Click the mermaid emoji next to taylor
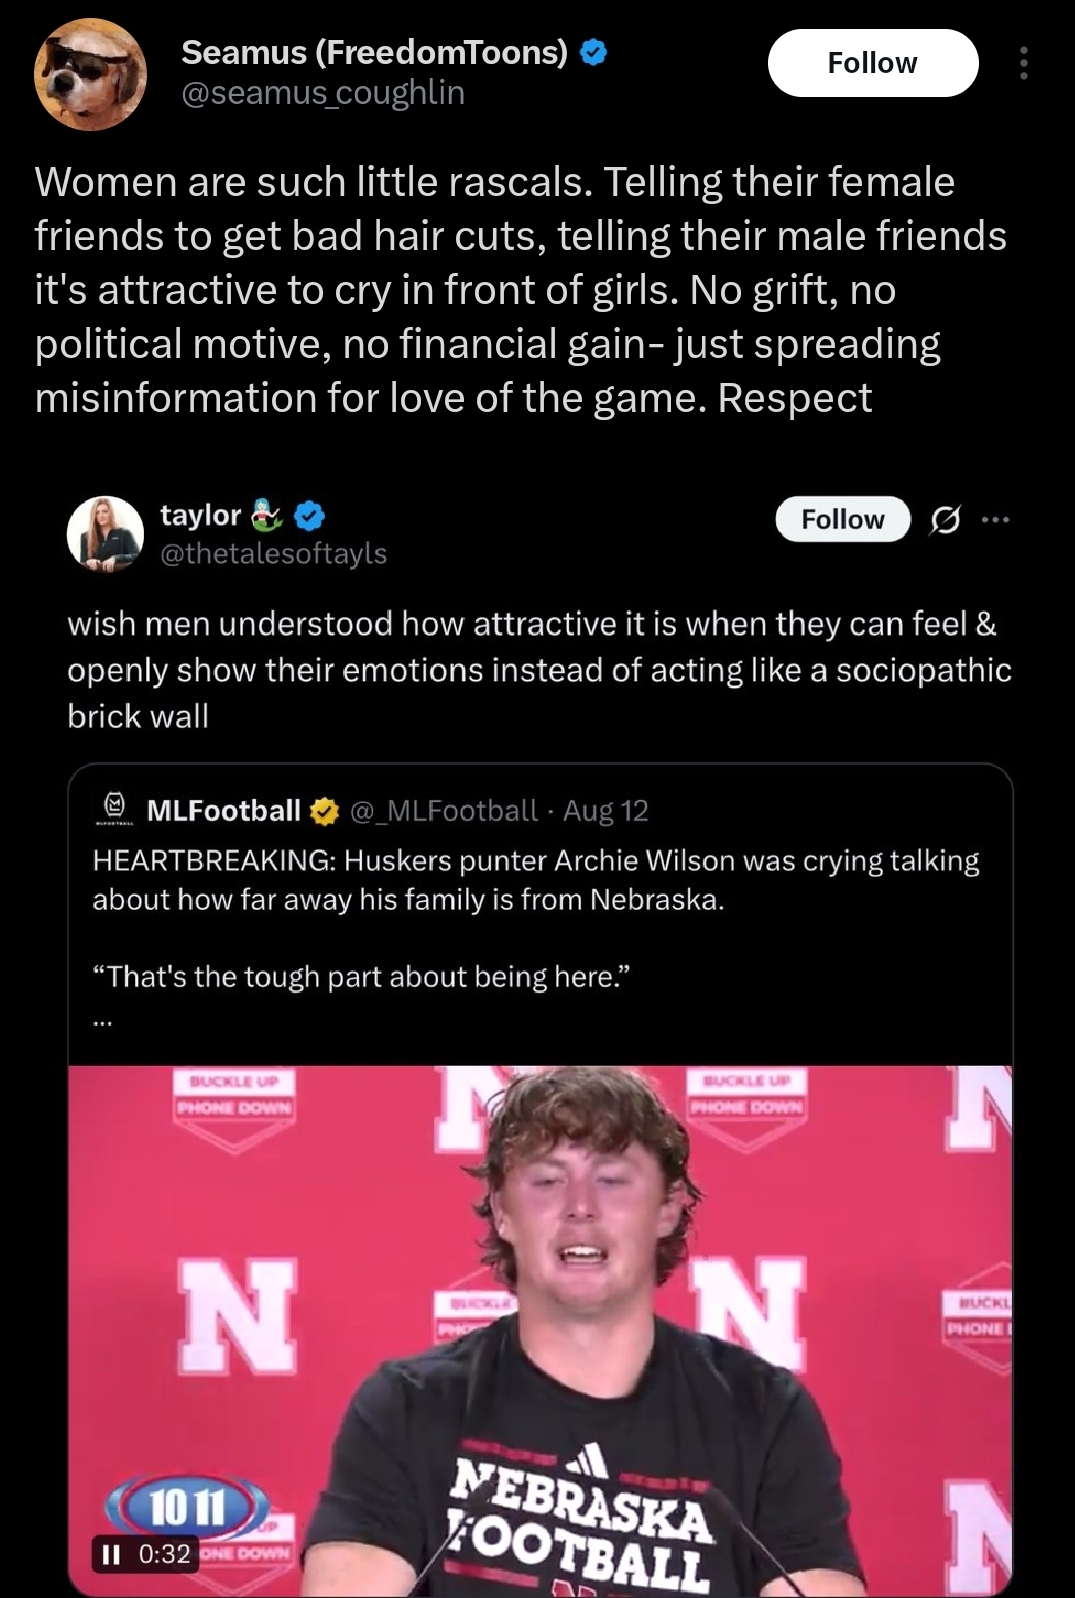Screen dimensions: 1075x1598 [x=266, y=516]
